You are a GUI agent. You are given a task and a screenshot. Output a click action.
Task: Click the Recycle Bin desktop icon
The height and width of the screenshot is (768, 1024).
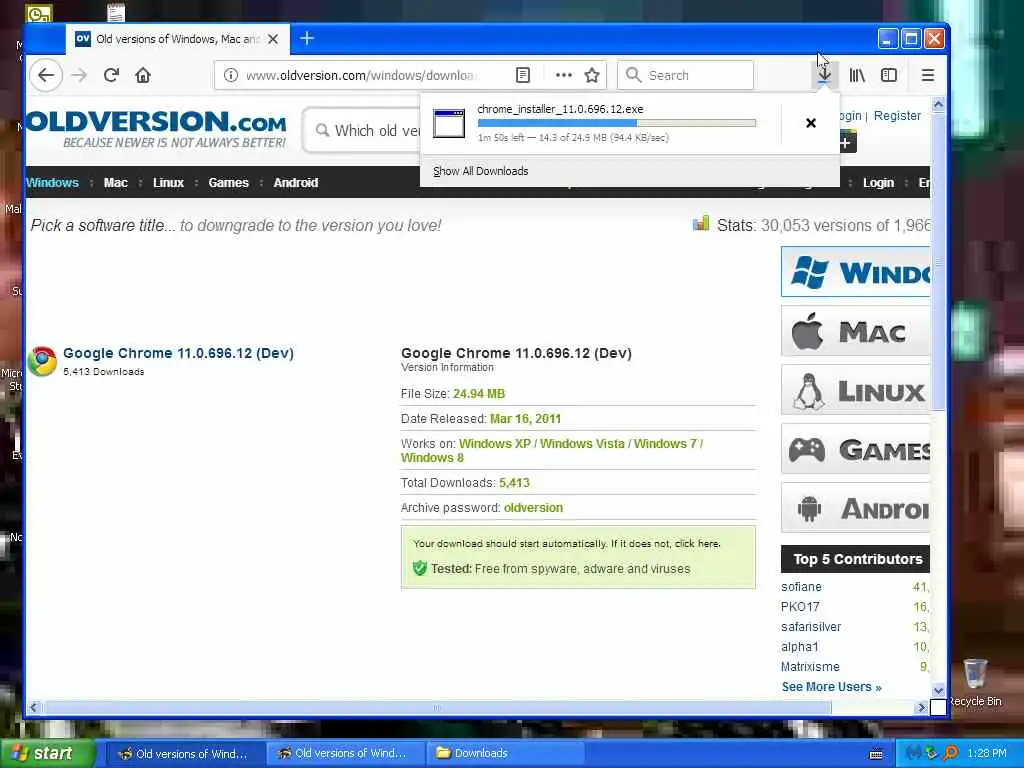pos(975,682)
